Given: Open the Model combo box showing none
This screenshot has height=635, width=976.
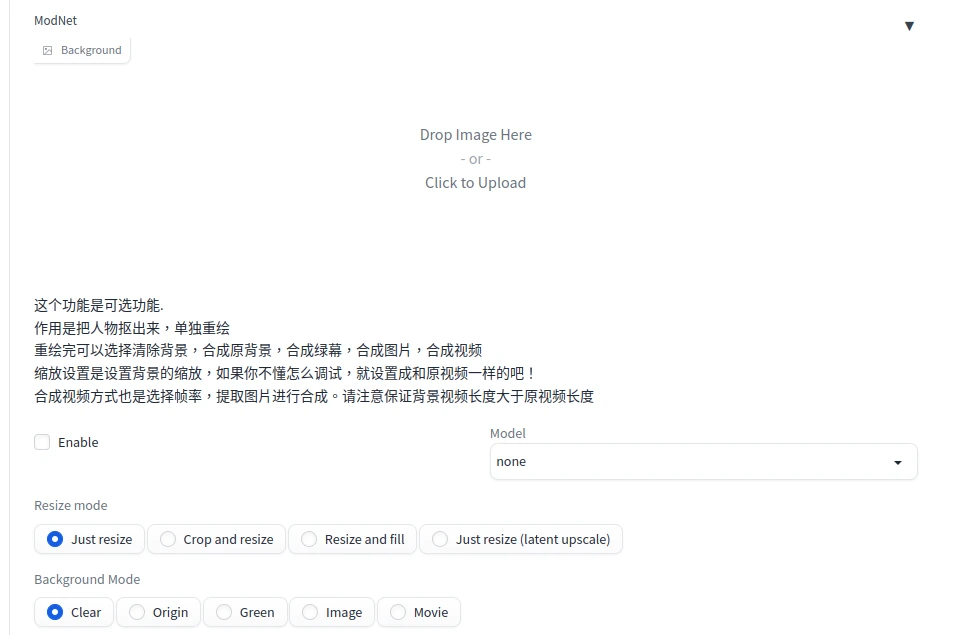Looking at the screenshot, I should tap(690, 462).
